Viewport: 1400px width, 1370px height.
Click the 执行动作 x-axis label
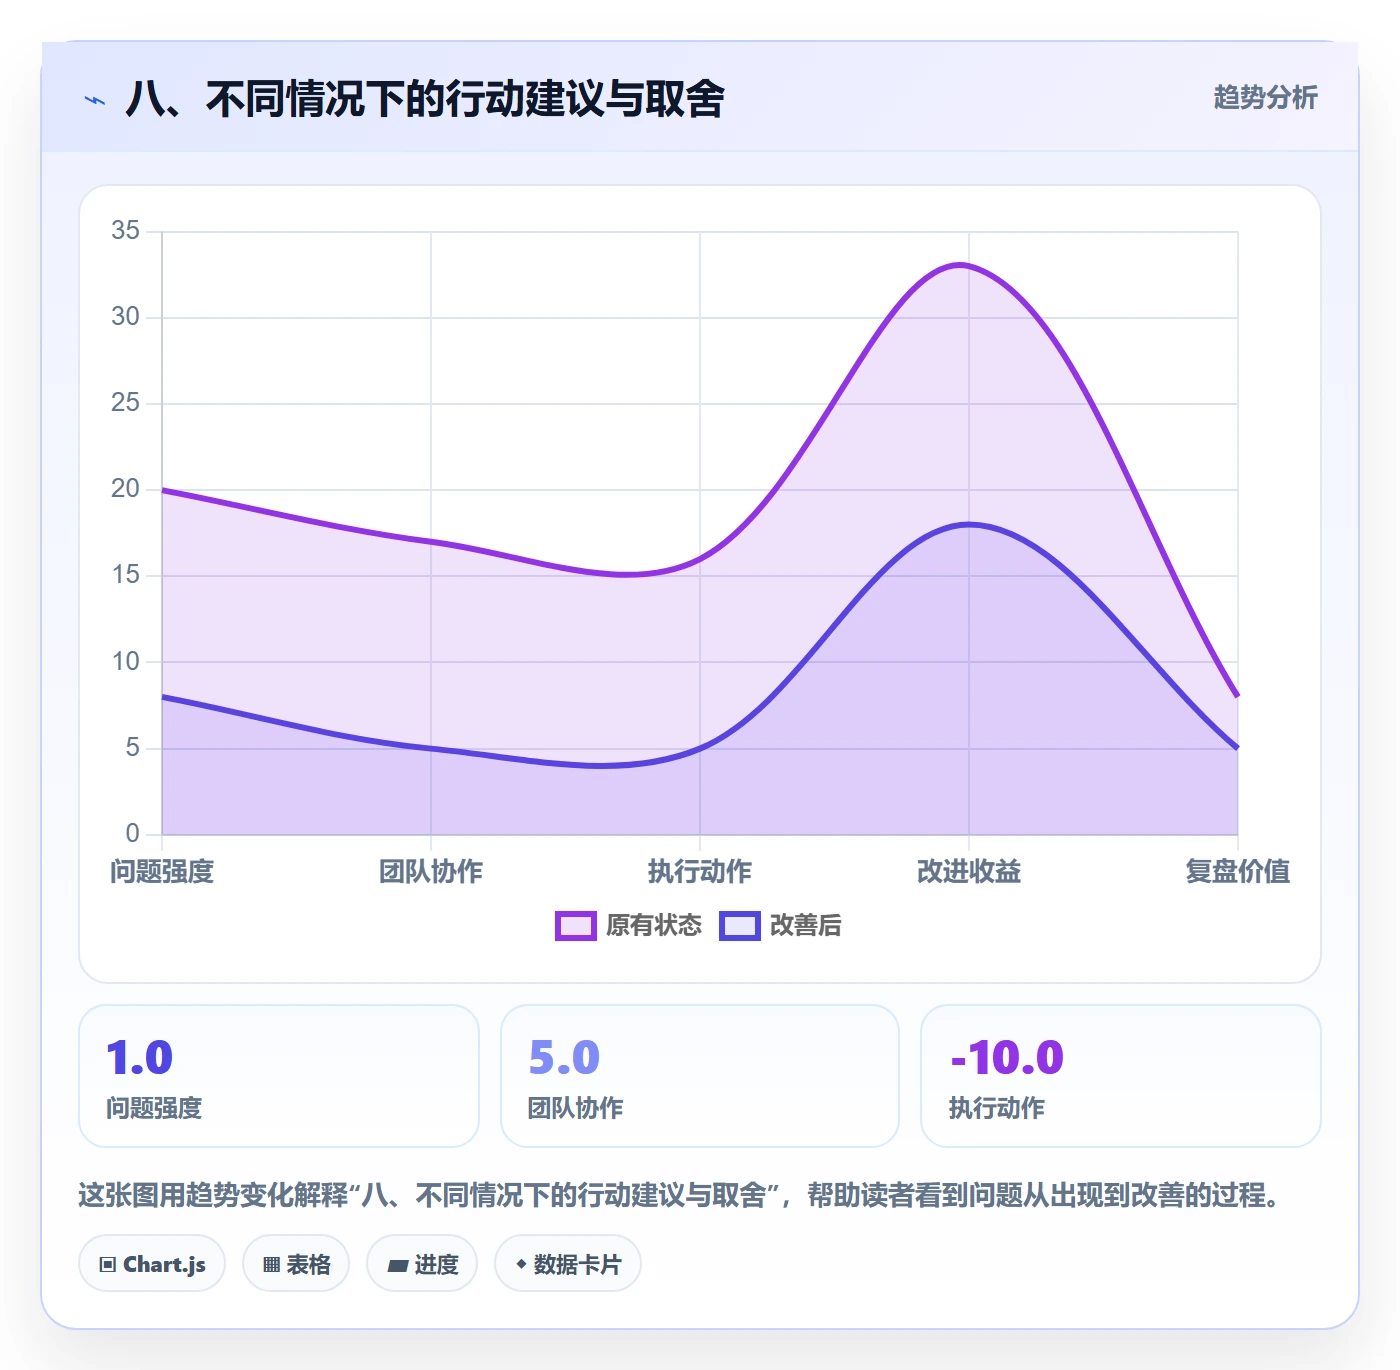coord(700,872)
